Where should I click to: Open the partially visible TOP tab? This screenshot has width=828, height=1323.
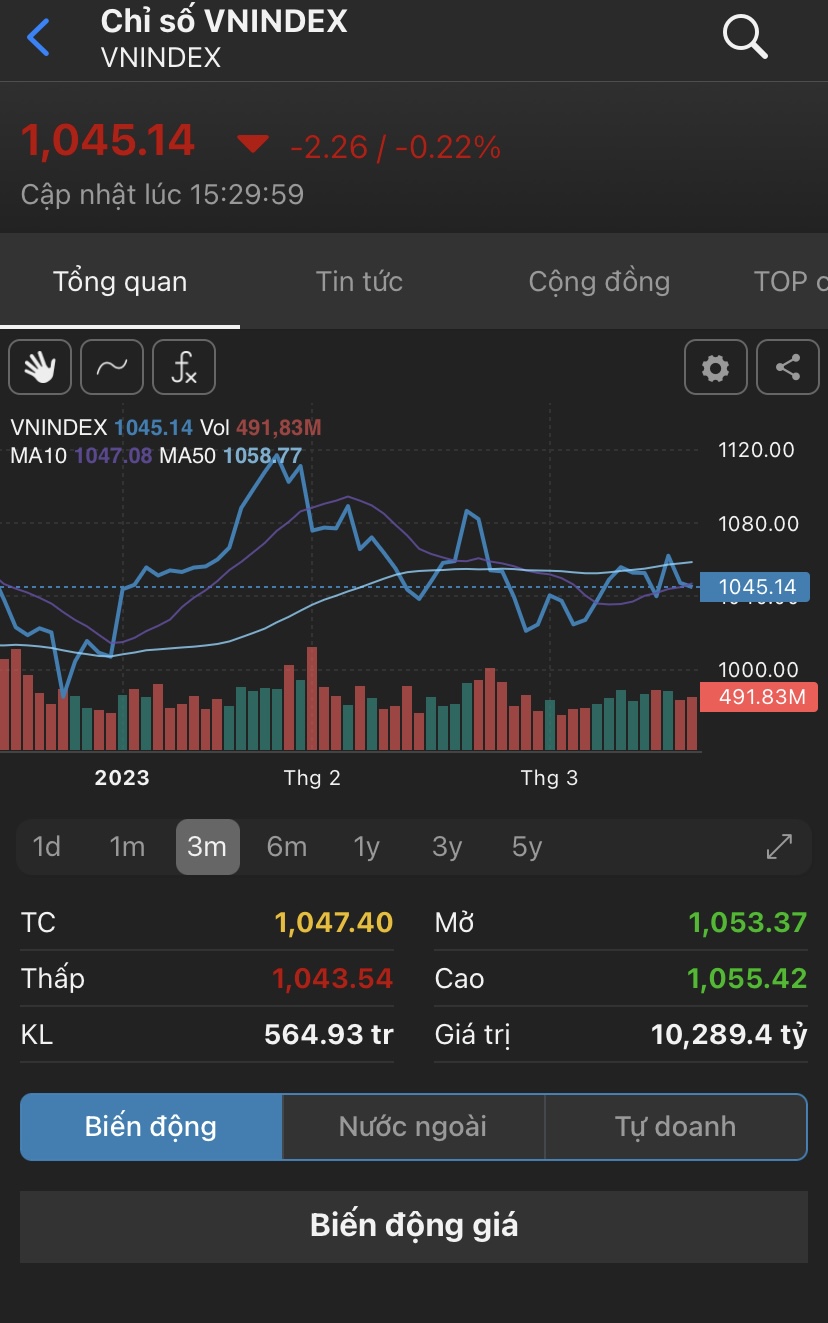tap(790, 282)
